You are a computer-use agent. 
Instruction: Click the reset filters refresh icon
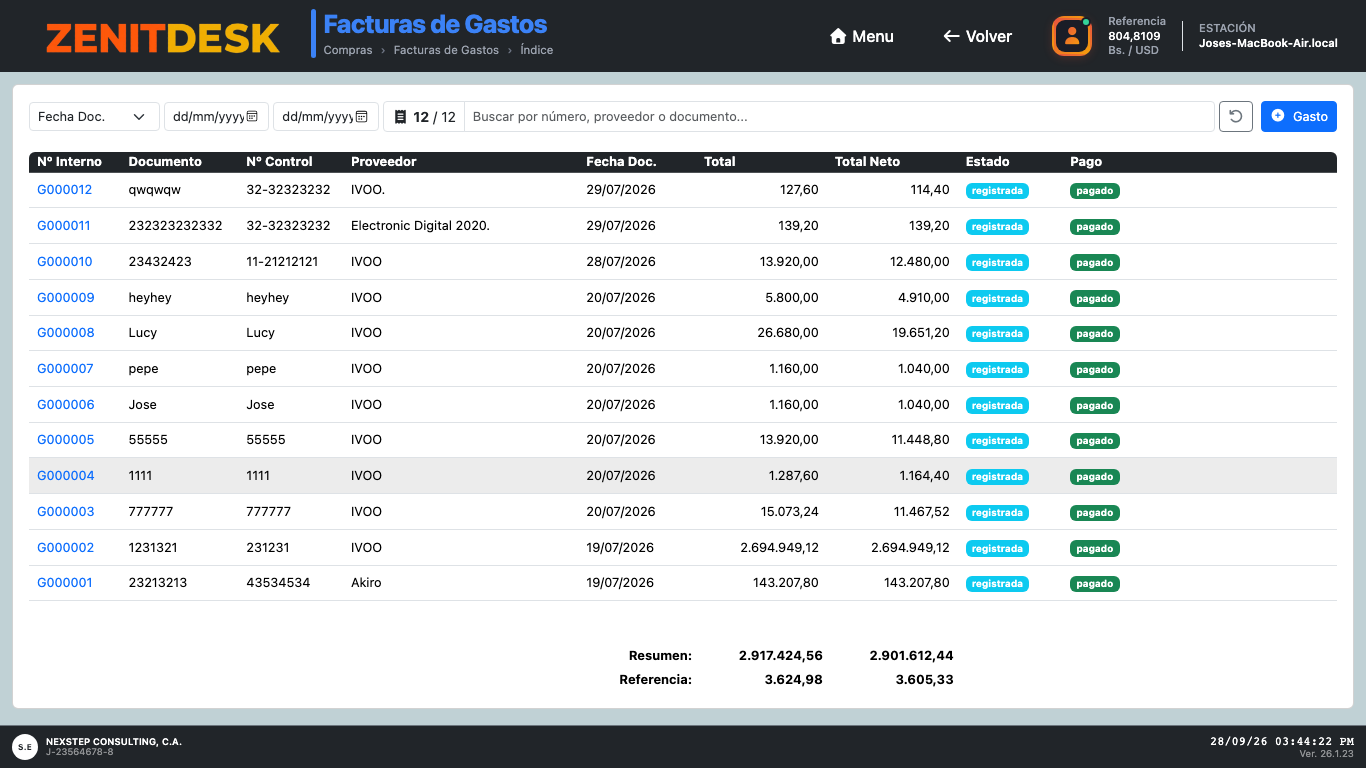pos(1236,116)
